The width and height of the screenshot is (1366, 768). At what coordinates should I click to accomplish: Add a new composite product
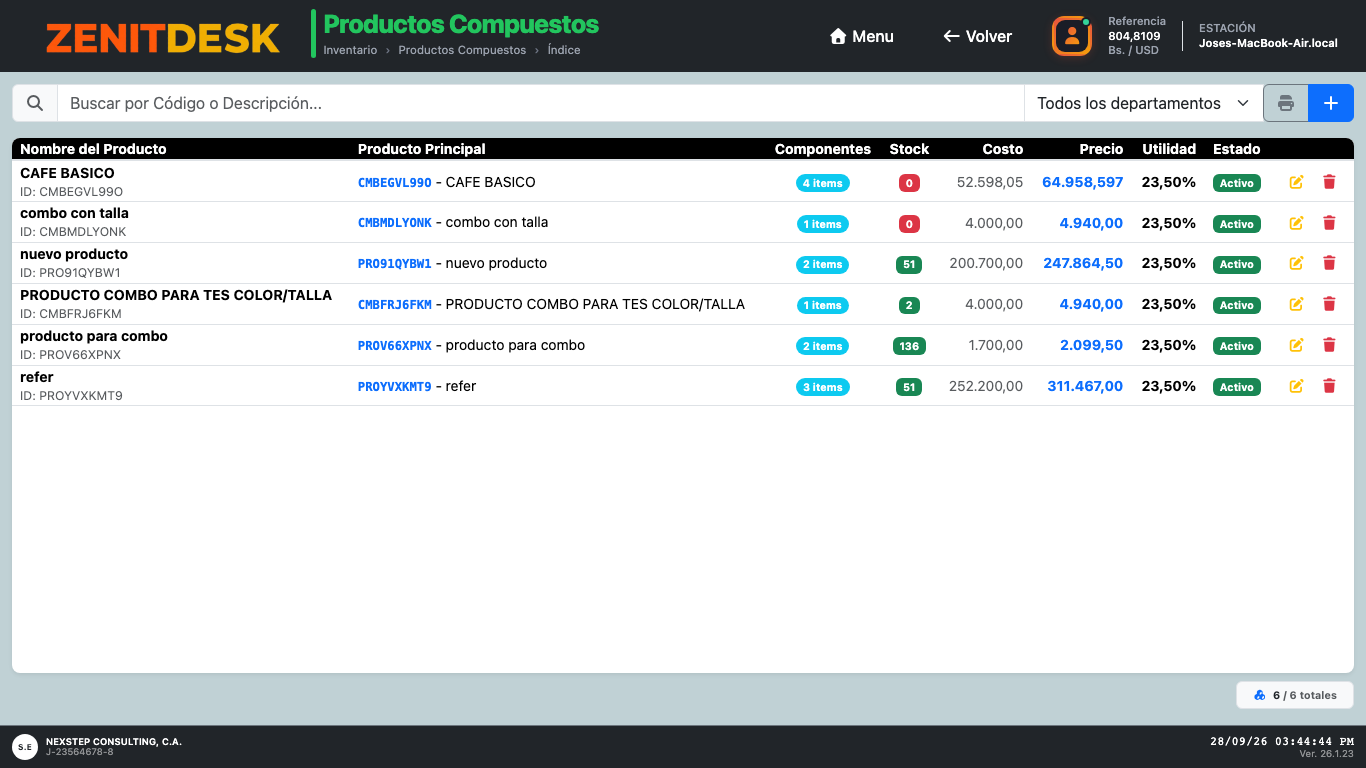[1331, 103]
